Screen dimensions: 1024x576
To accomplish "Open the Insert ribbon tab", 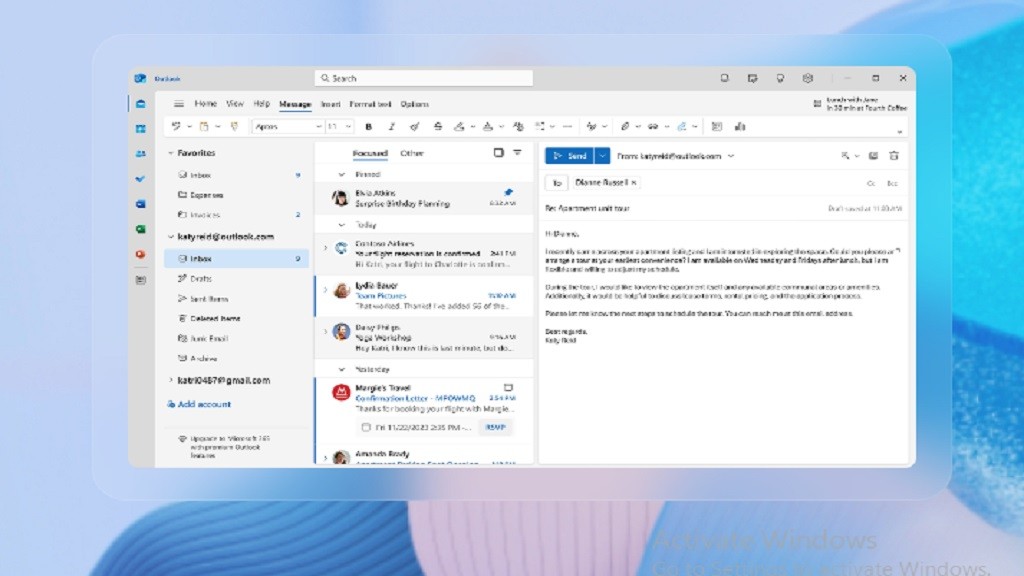I will [x=330, y=104].
